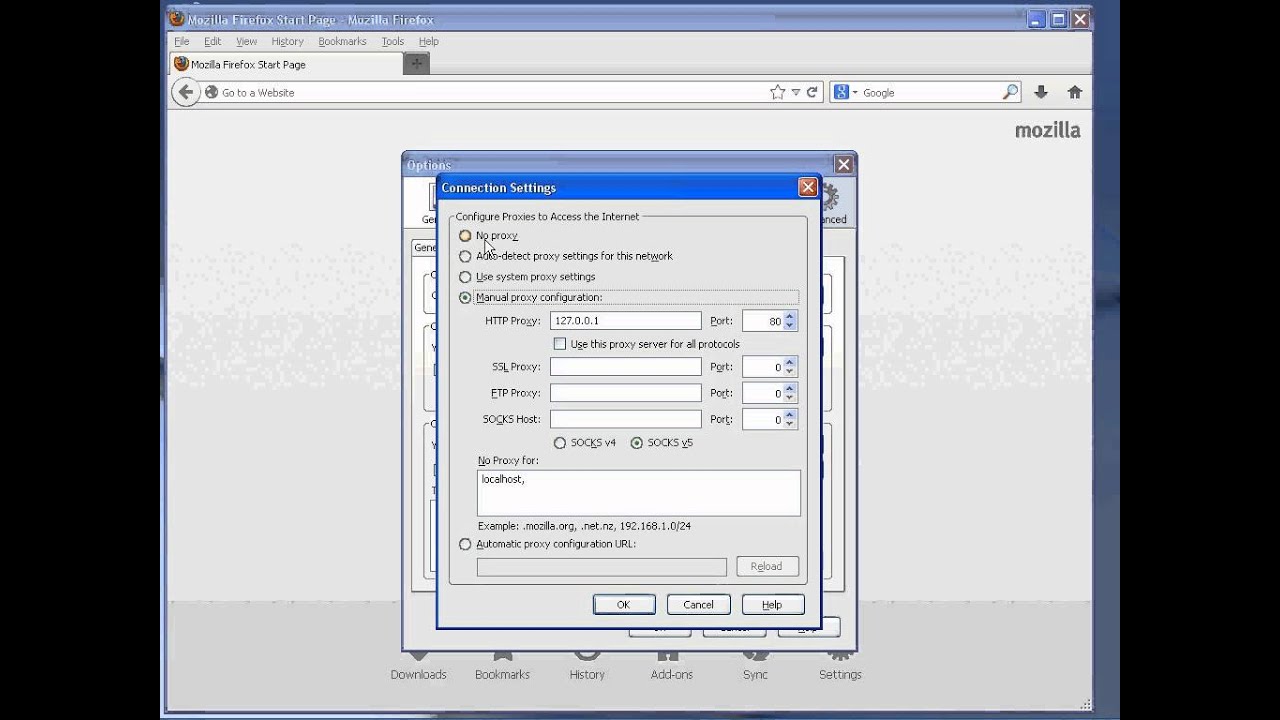Open a new tab with plus button
Screen dimensions: 1280x720
(x=417, y=64)
